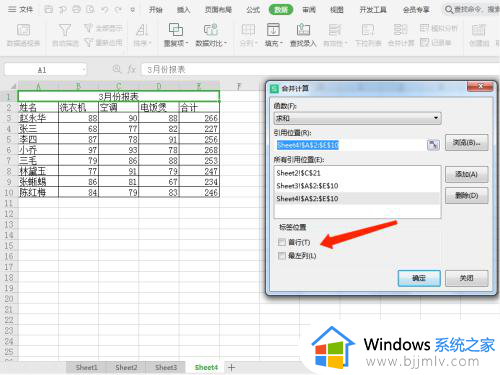
Task: Open the 重复项 duplicates dropdown
Action: coord(176,35)
